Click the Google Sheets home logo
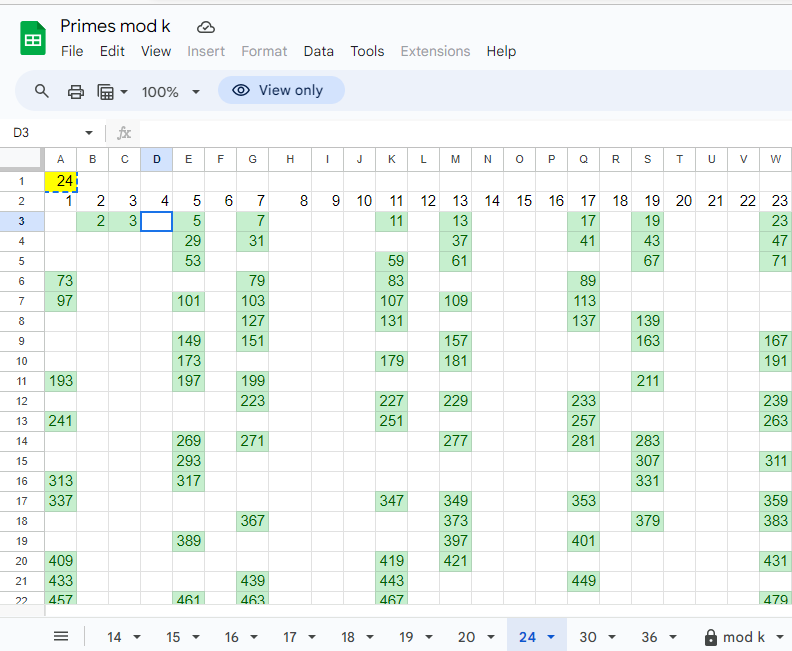The height and width of the screenshot is (651, 792). pyautogui.click(x=33, y=38)
